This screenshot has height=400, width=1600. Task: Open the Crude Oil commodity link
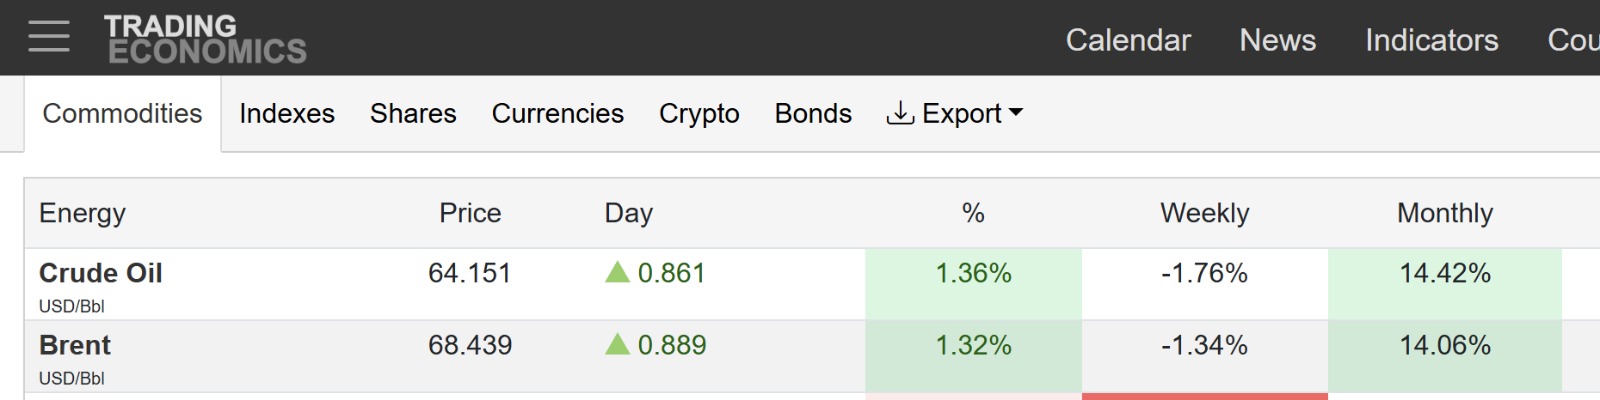click(x=100, y=273)
